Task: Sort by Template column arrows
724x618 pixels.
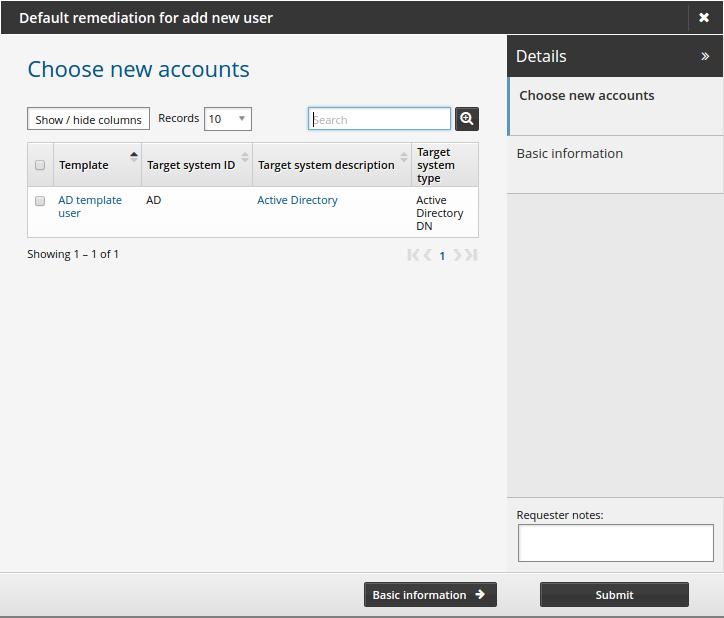Action: click(x=134, y=158)
